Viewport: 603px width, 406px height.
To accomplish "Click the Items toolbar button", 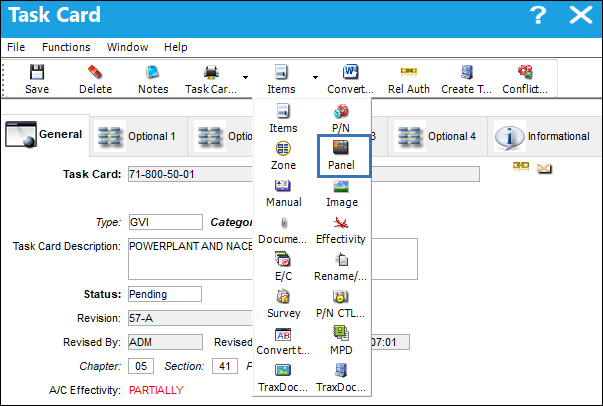I will 281,79.
